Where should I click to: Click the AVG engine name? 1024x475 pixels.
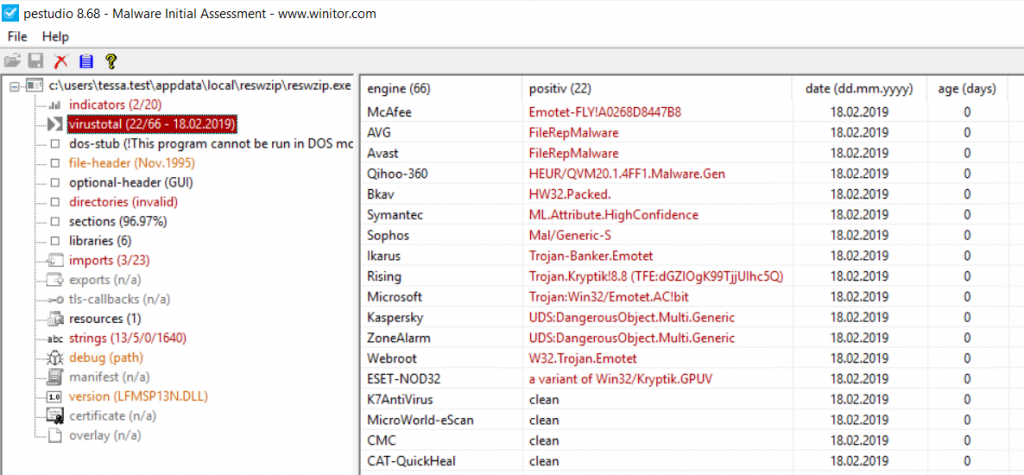coord(378,133)
